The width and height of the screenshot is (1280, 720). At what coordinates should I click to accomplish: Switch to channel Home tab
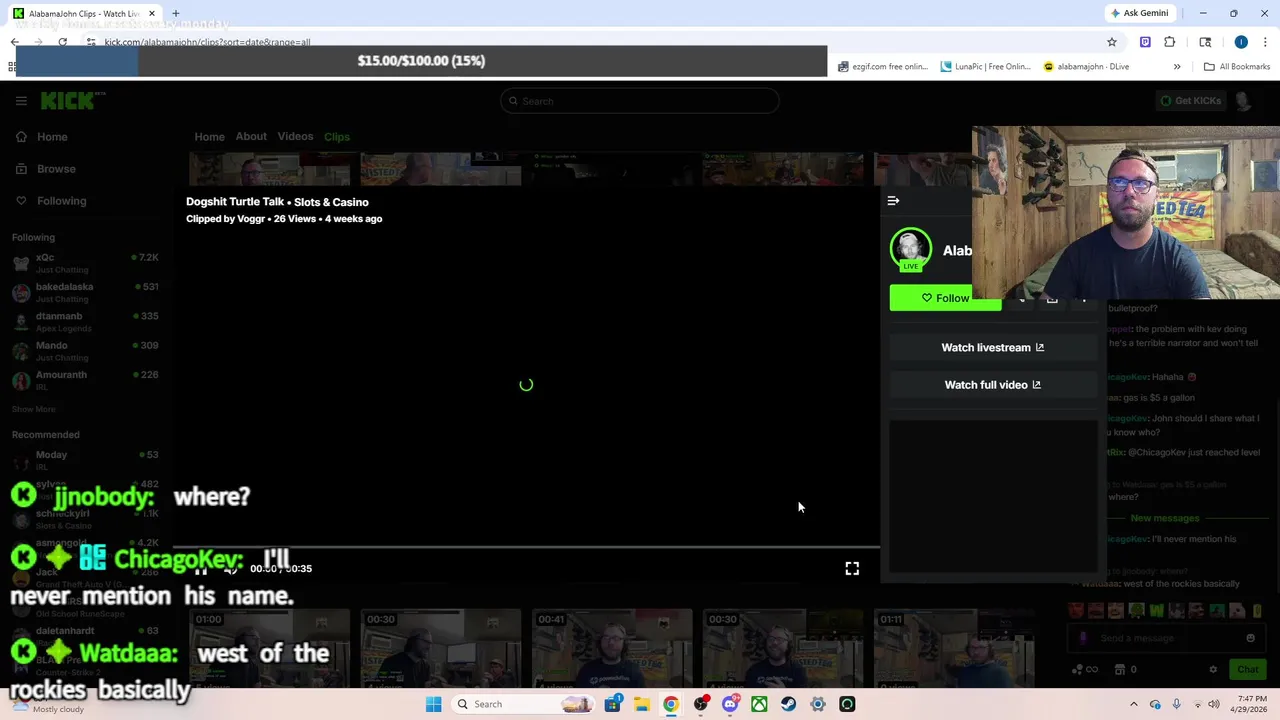click(x=209, y=137)
